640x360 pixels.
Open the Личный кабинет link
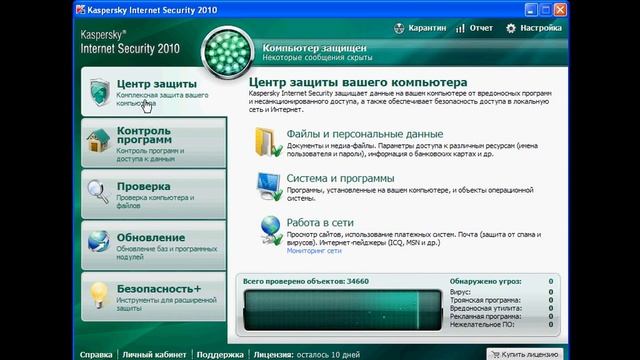point(154,355)
